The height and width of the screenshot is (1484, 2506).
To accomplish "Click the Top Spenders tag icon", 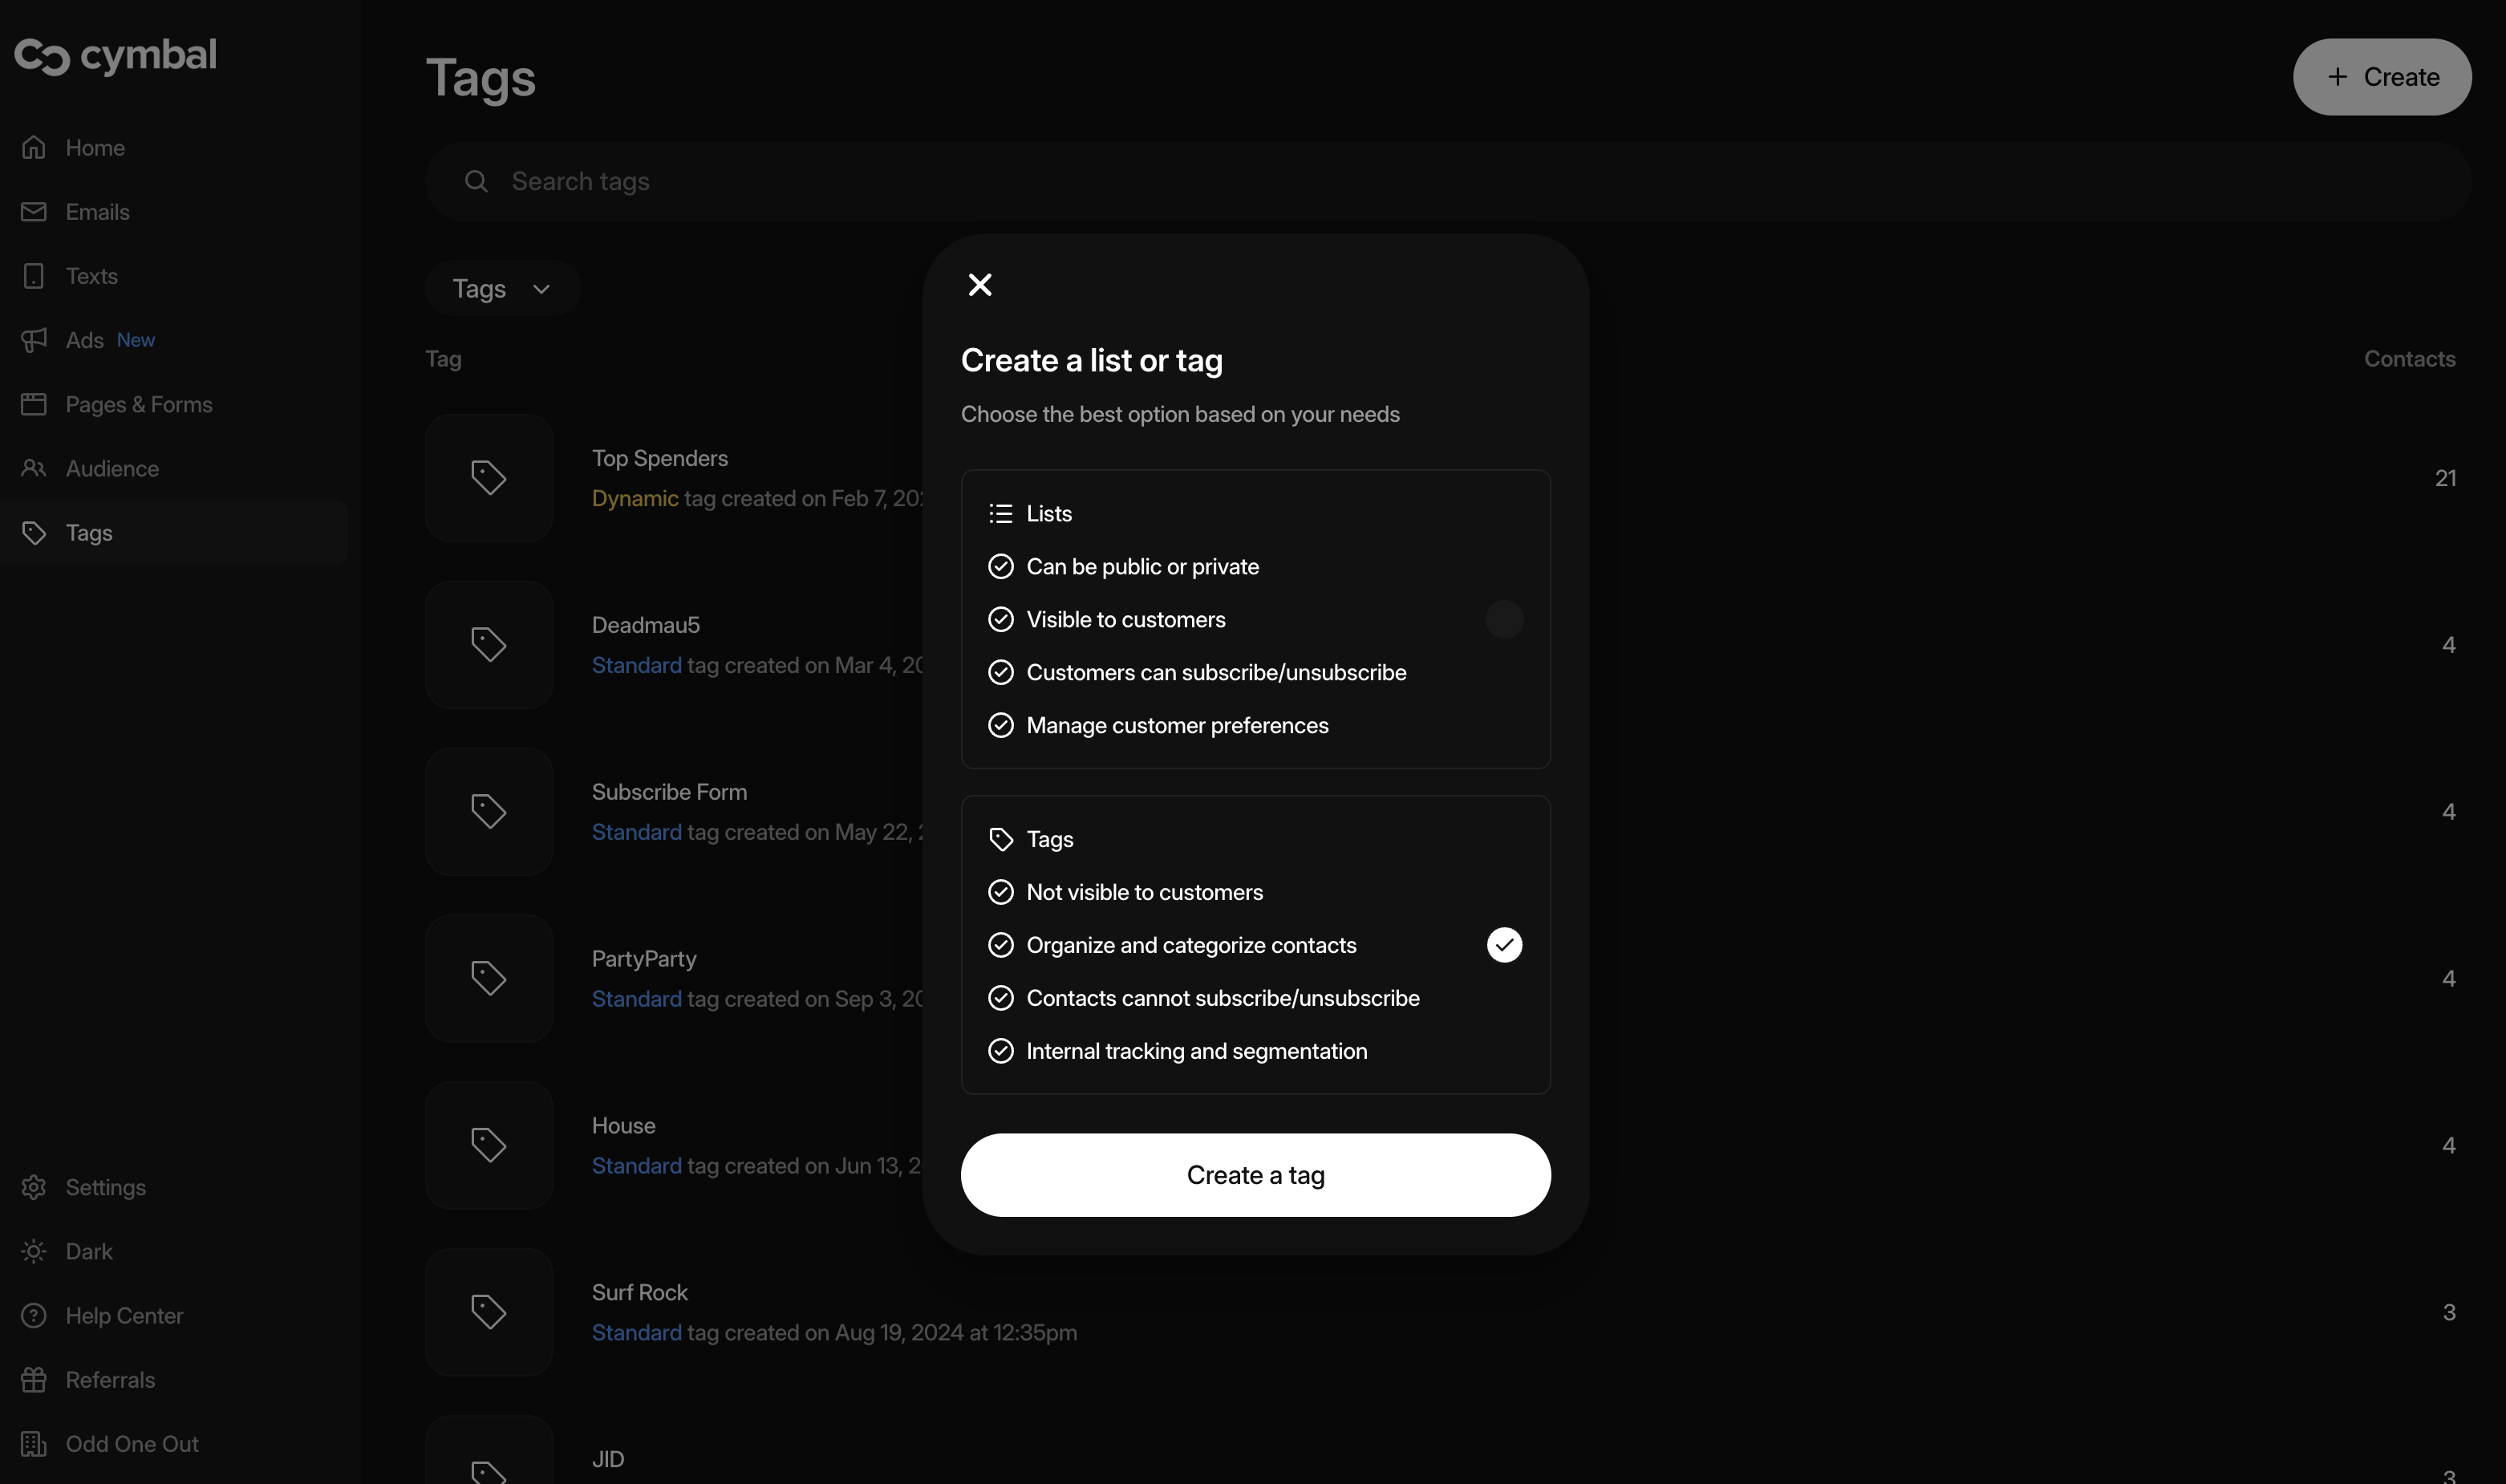I will pos(488,478).
